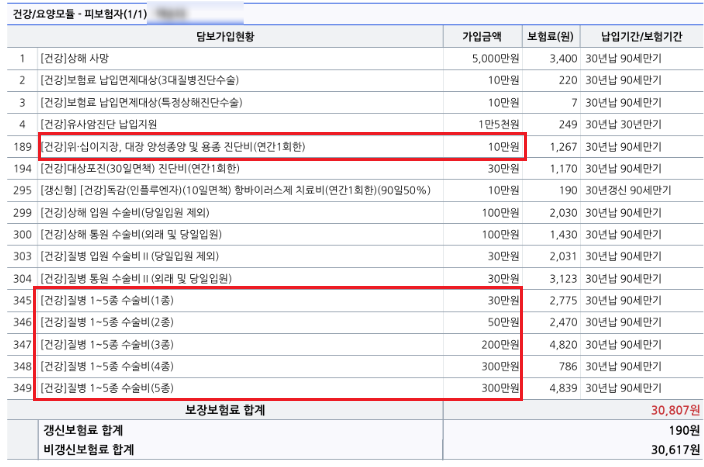Click the red total 30,807원

tap(675, 410)
